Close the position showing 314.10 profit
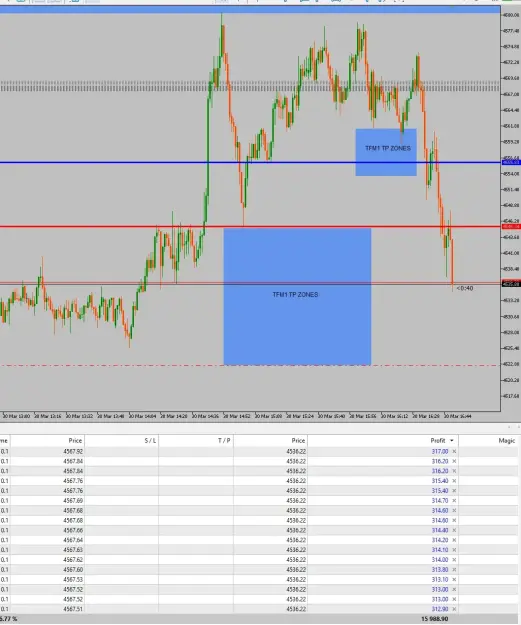The image size is (521, 625). click(454, 550)
